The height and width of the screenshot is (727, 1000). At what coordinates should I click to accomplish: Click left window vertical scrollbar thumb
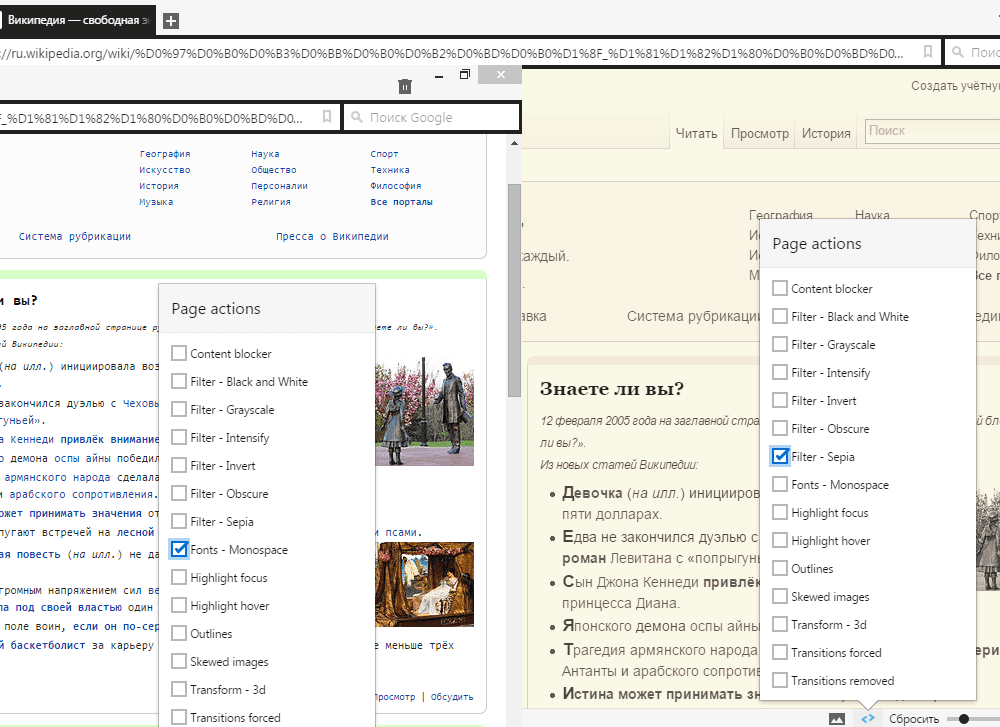(514, 290)
